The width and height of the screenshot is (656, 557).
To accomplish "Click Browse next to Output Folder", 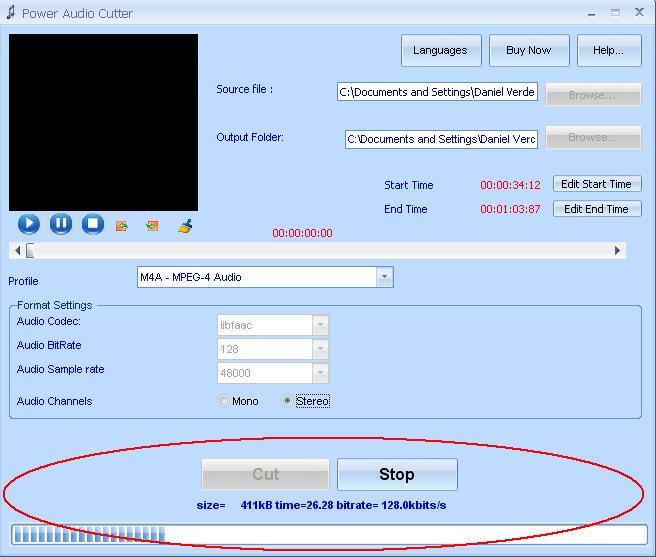I will (593, 137).
